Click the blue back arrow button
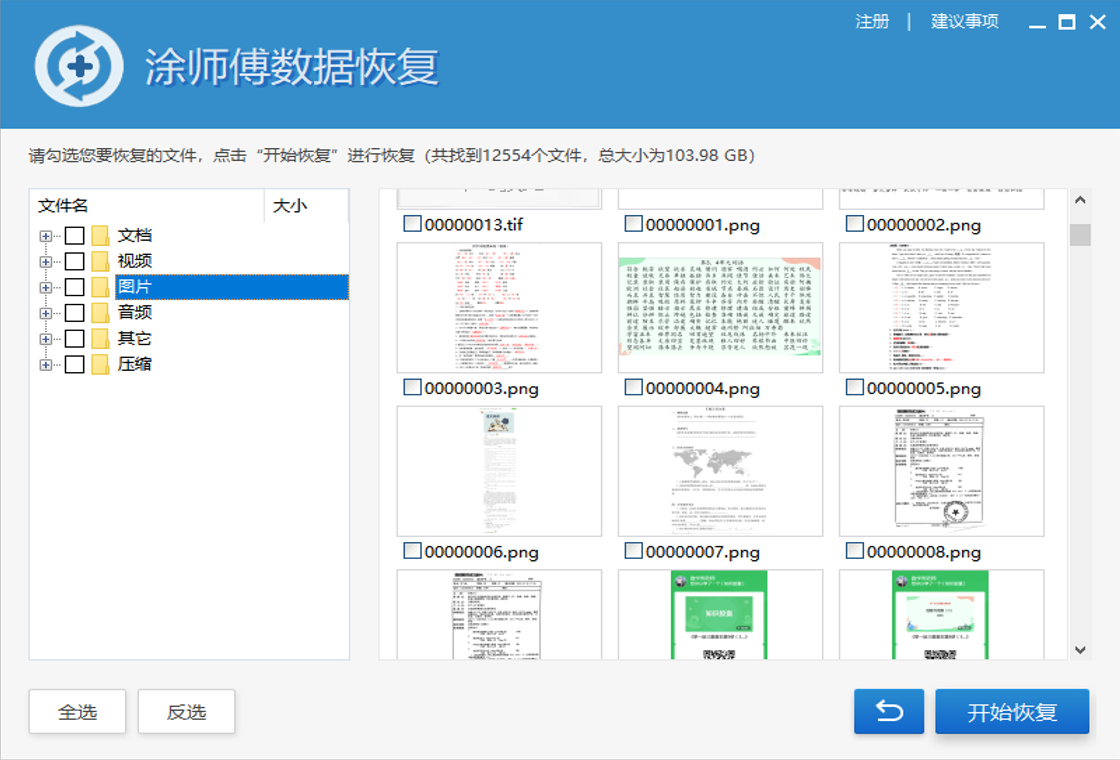 click(x=888, y=712)
